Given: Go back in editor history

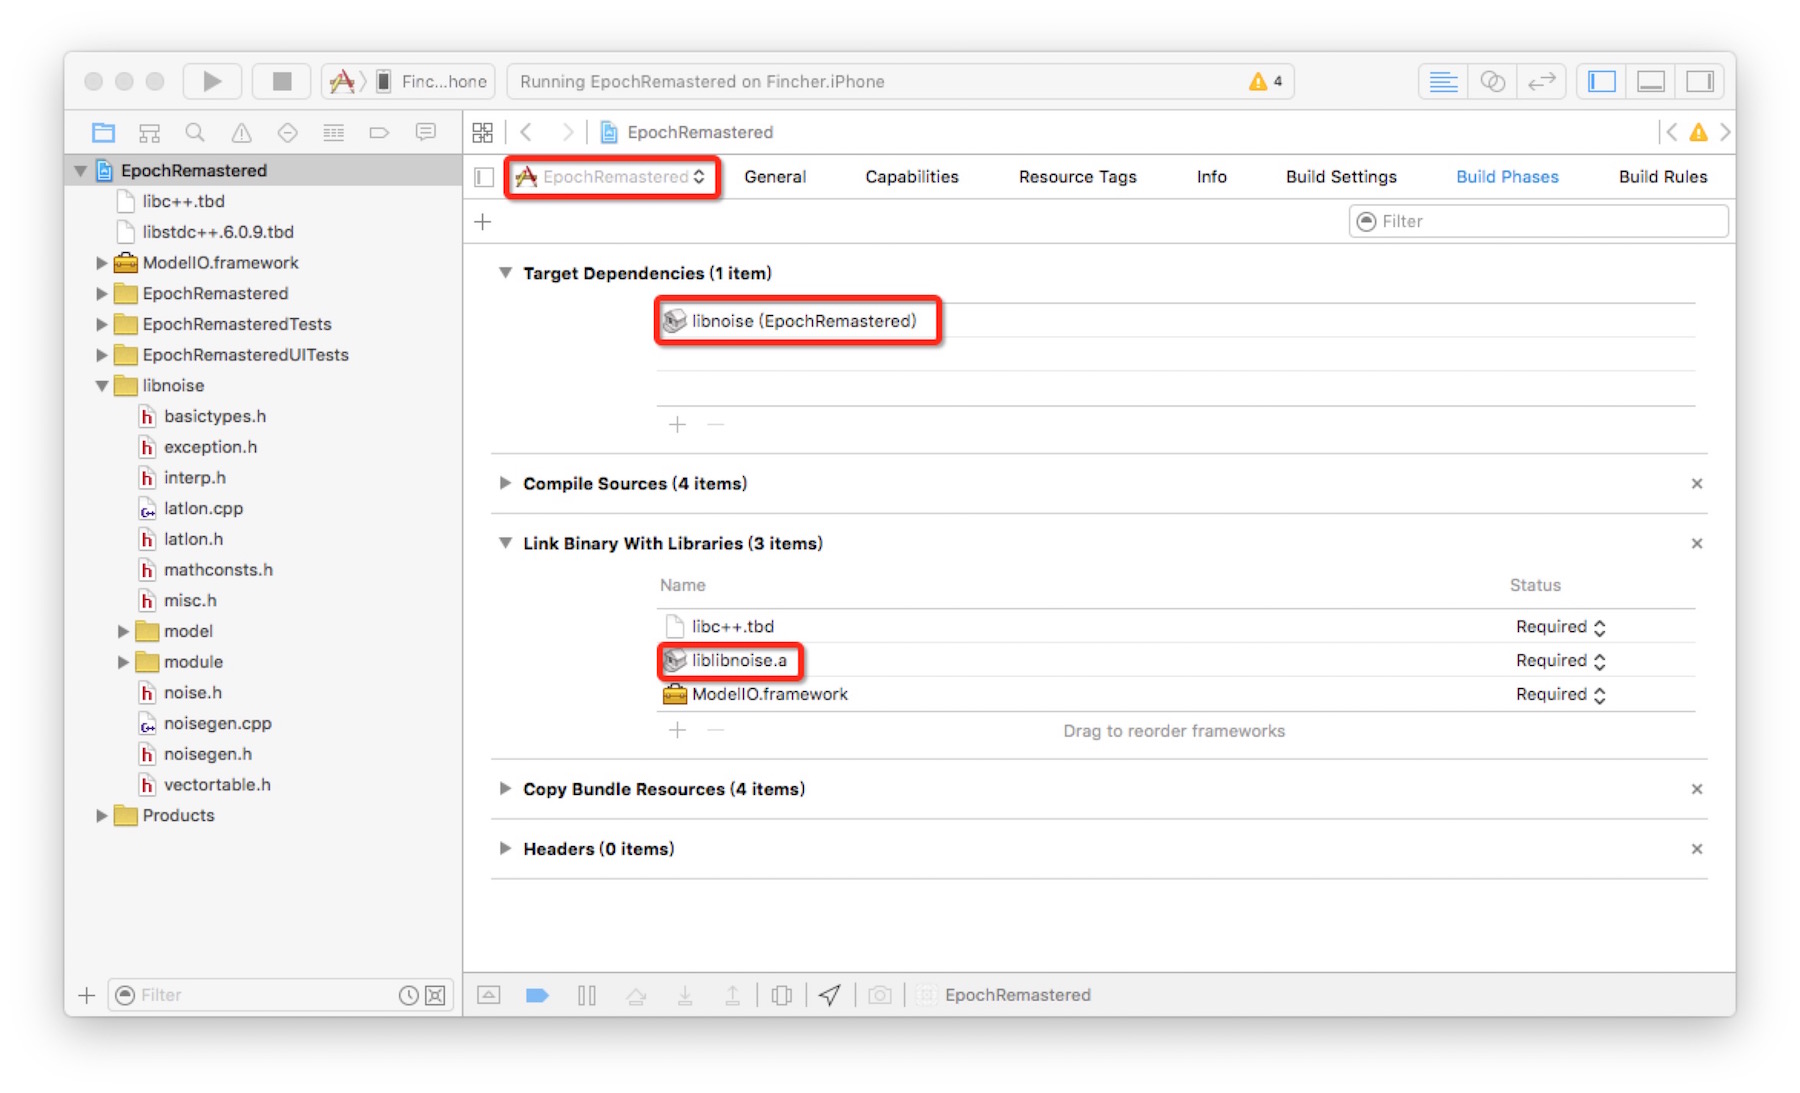Looking at the screenshot, I should pos(526,132).
